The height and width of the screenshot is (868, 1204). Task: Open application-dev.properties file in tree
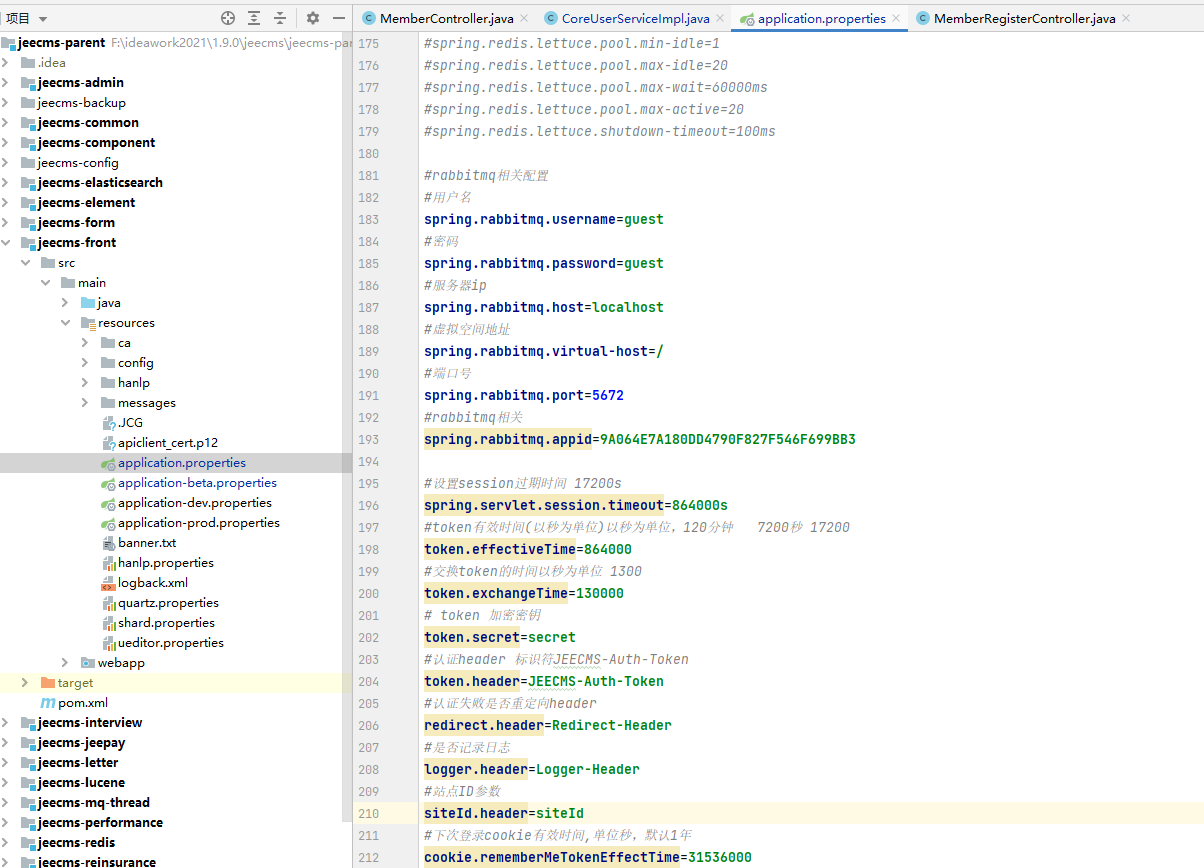point(194,502)
